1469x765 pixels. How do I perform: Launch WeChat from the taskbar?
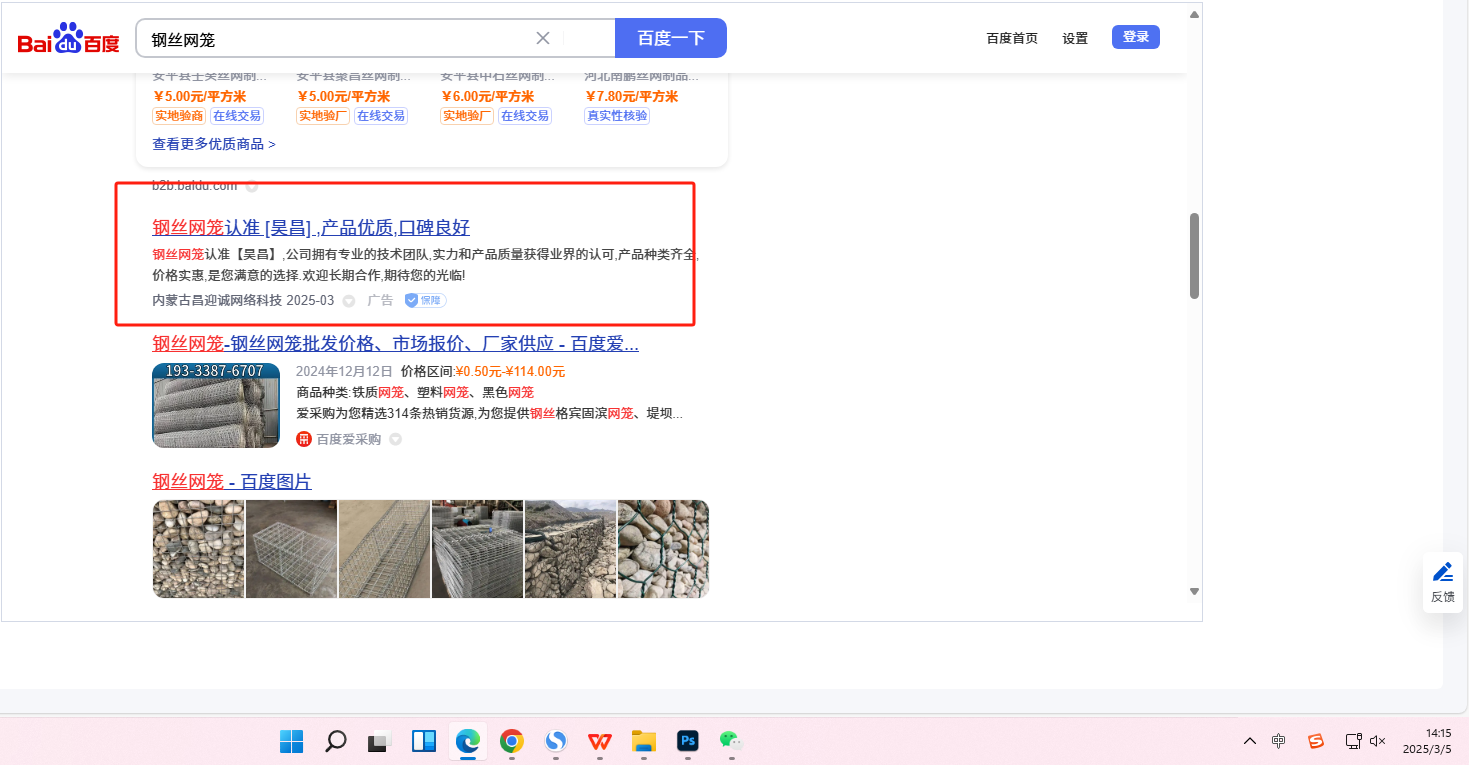(x=731, y=741)
